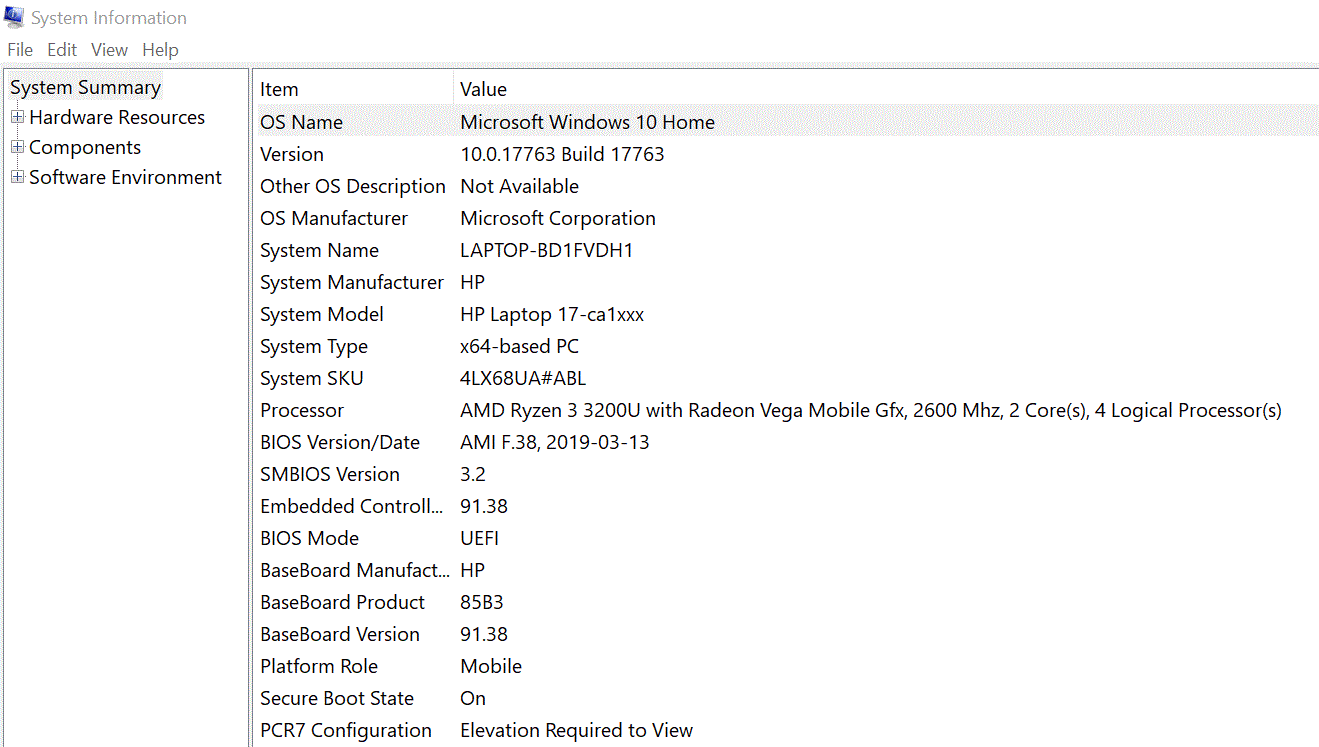Expand the Components node
Viewport: 1319px width, 747px height.
pos(17,147)
